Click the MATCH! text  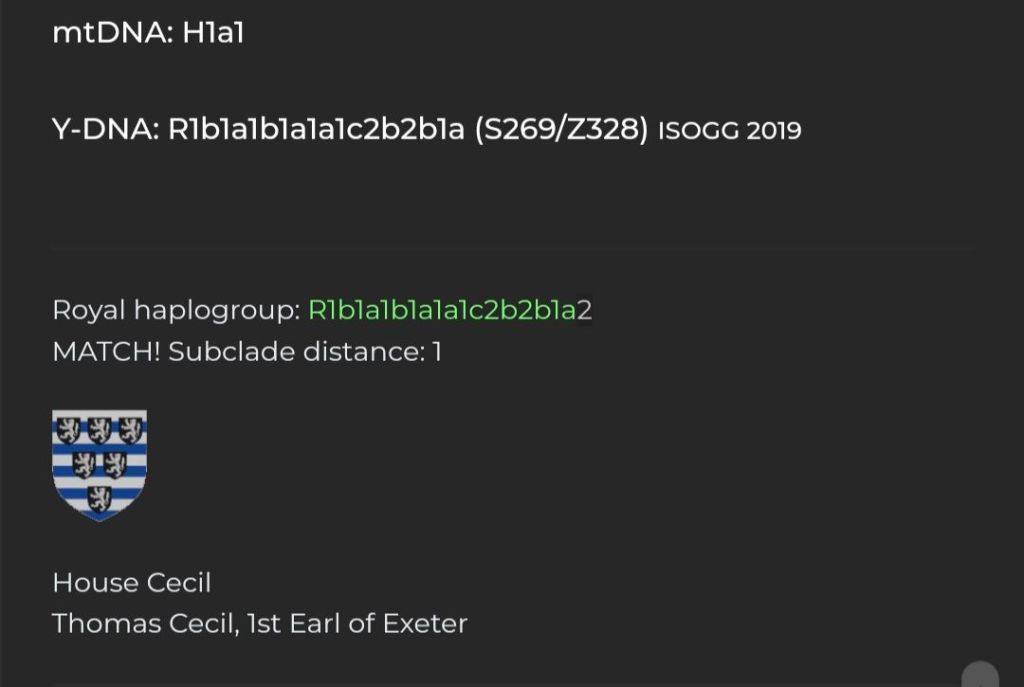tap(106, 353)
